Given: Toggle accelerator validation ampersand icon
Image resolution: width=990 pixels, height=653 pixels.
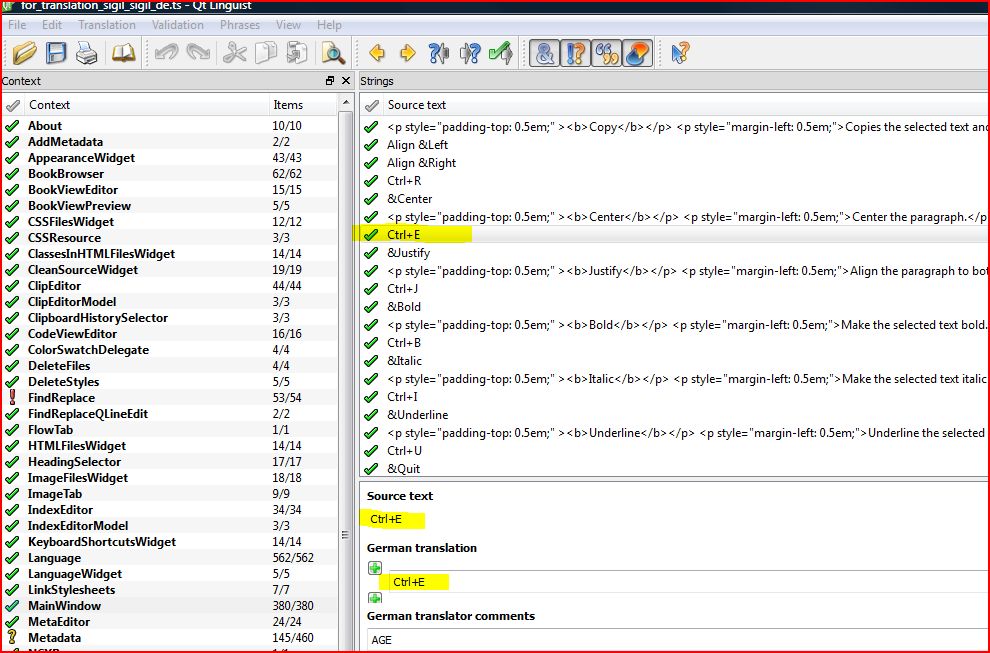Looking at the screenshot, I should pyautogui.click(x=544, y=53).
